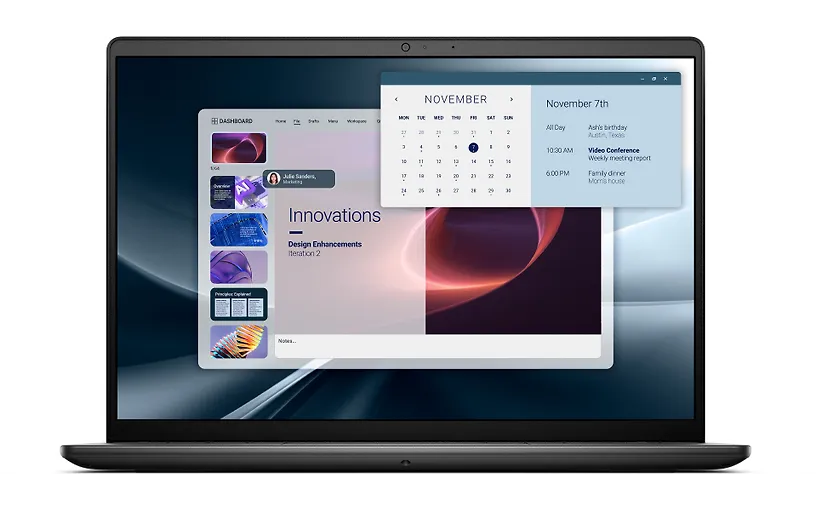Maximize the calendar window
The width and height of the screenshot is (816, 510).
tap(654, 78)
